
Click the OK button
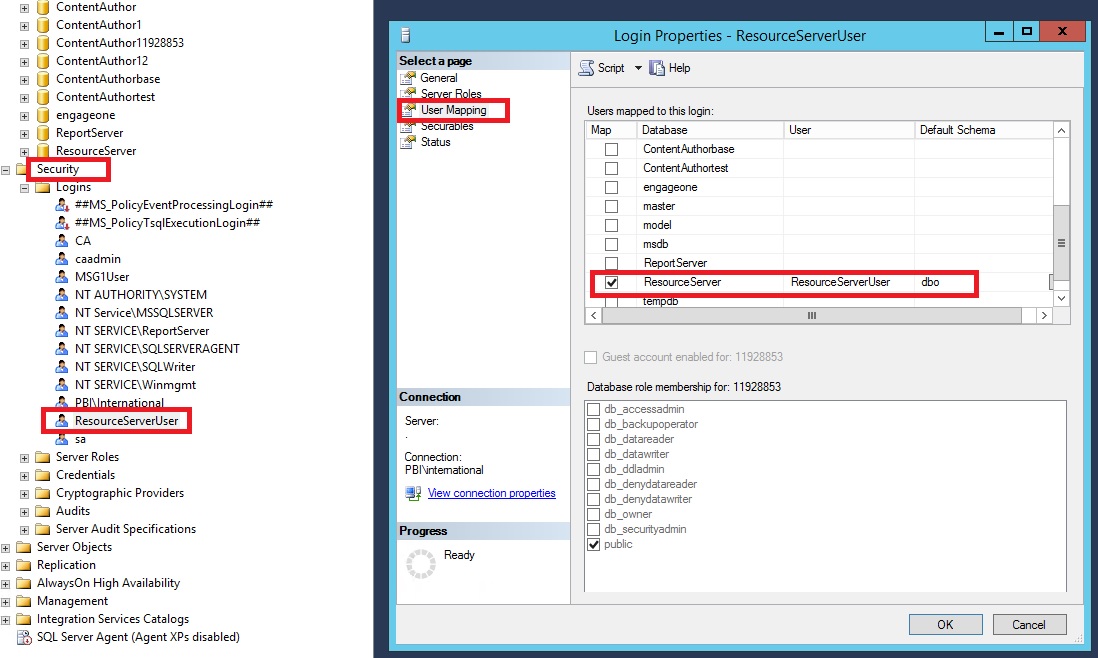click(944, 623)
